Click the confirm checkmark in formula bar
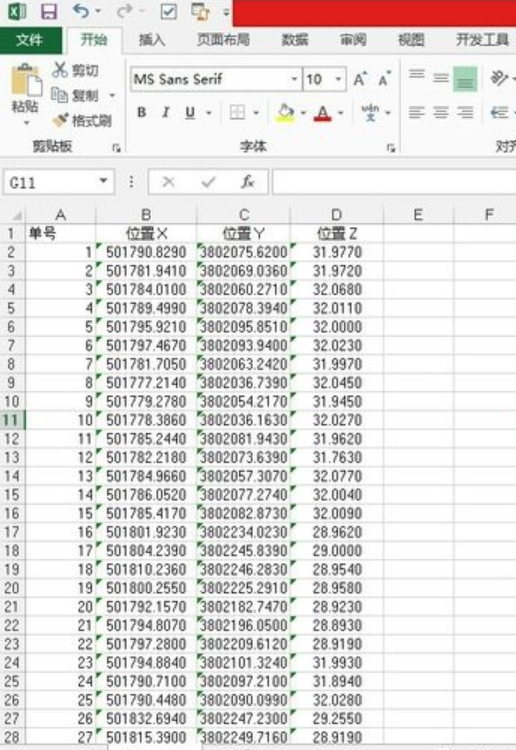This screenshot has height=750, width=516. point(208,182)
